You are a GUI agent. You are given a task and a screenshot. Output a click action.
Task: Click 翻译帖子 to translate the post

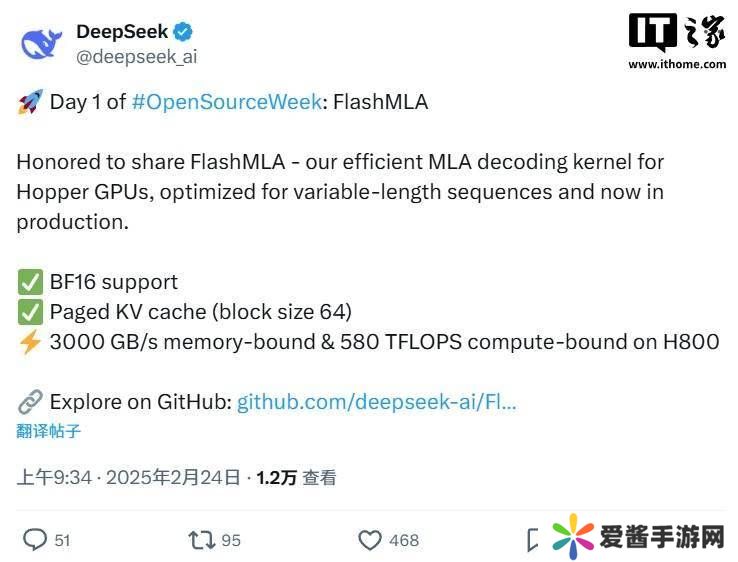48,431
